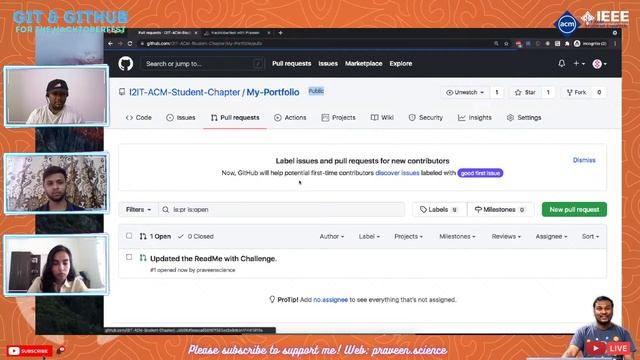
Task: Open Marketplace in top navigation
Action: pyautogui.click(x=363, y=64)
